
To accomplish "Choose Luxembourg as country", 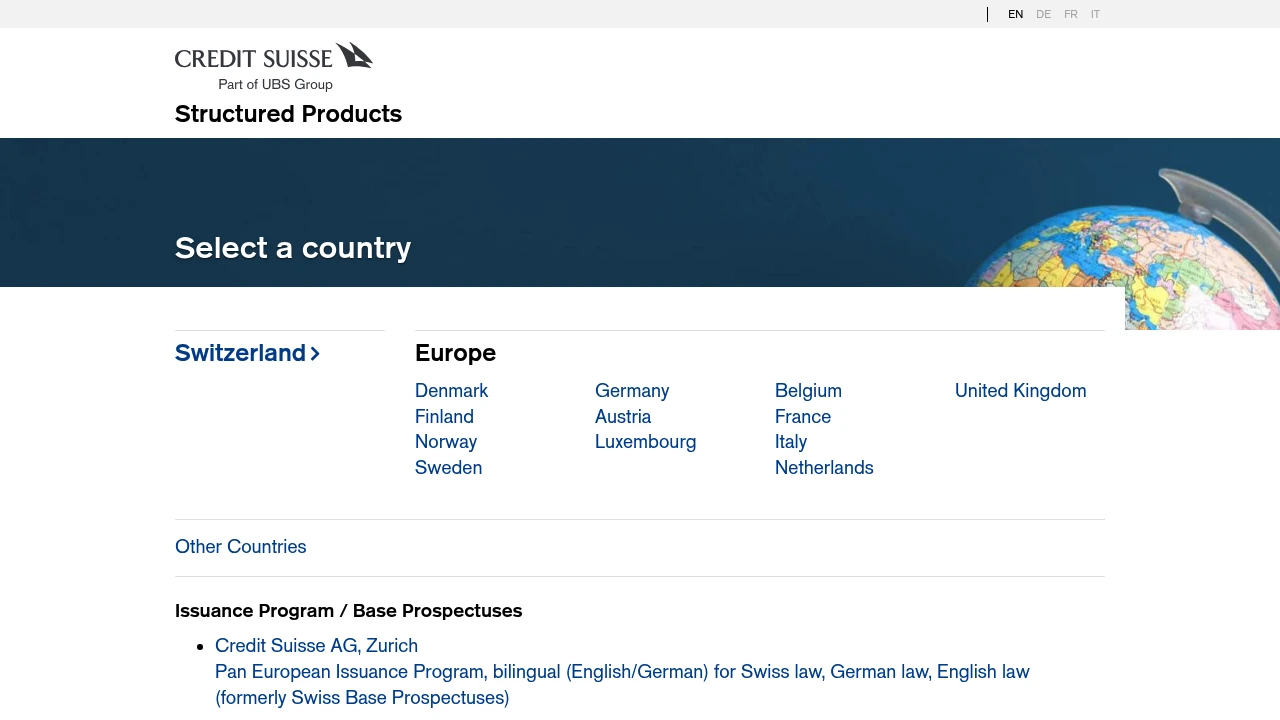I will [x=645, y=442].
